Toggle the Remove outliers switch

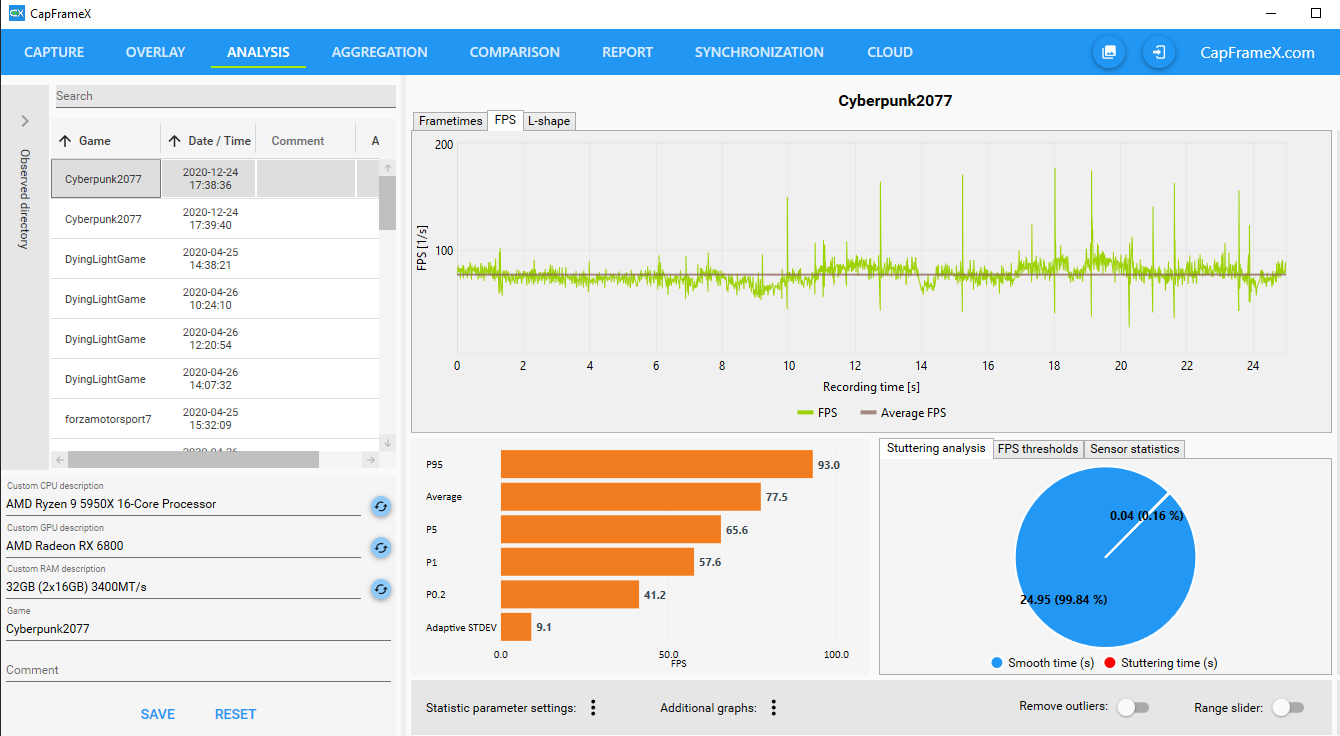pos(1132,708)
